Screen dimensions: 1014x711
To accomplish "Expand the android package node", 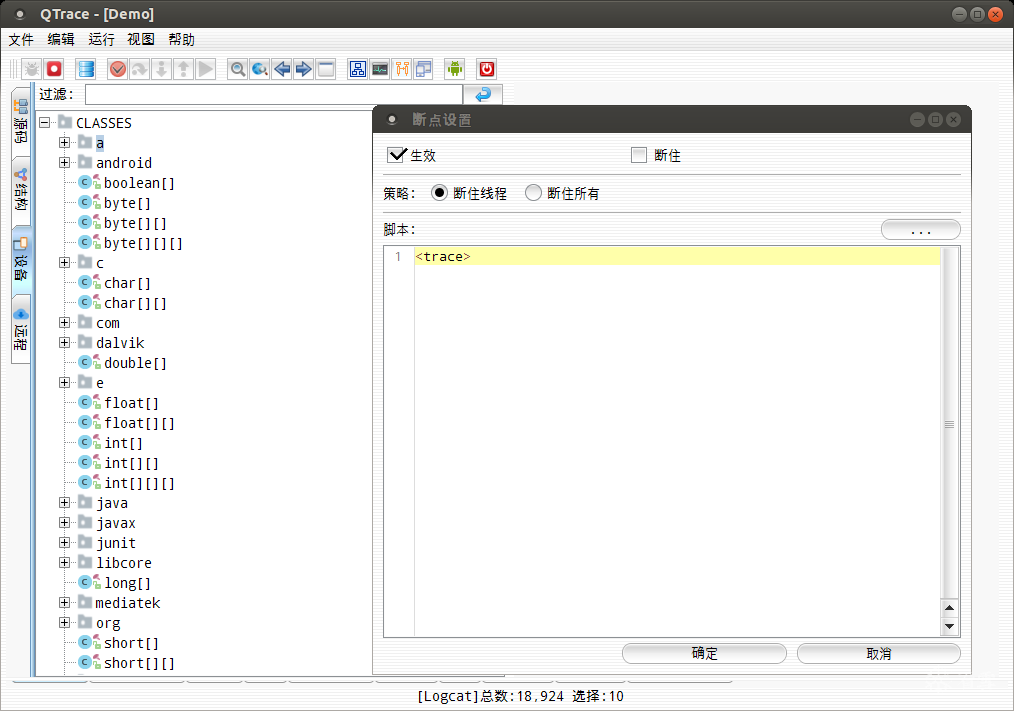I will [64, 162].
